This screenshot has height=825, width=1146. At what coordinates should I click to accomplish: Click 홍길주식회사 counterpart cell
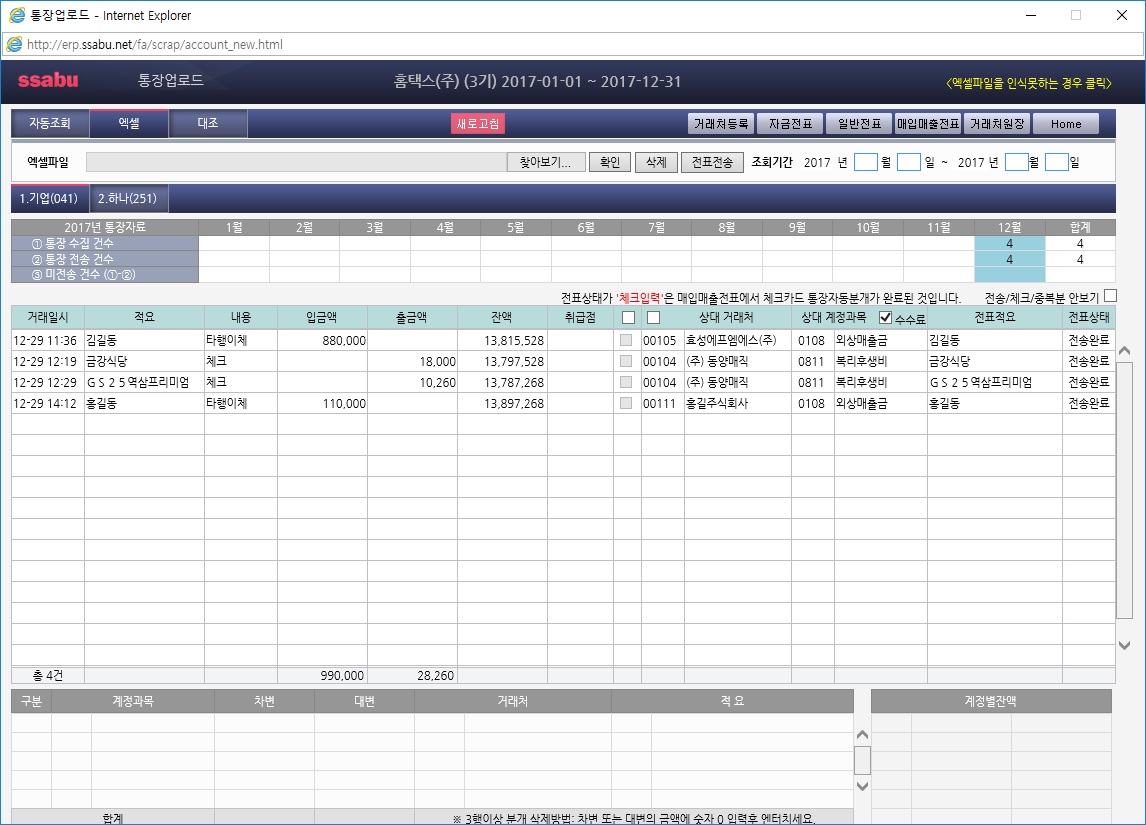[x=737, y=403]
